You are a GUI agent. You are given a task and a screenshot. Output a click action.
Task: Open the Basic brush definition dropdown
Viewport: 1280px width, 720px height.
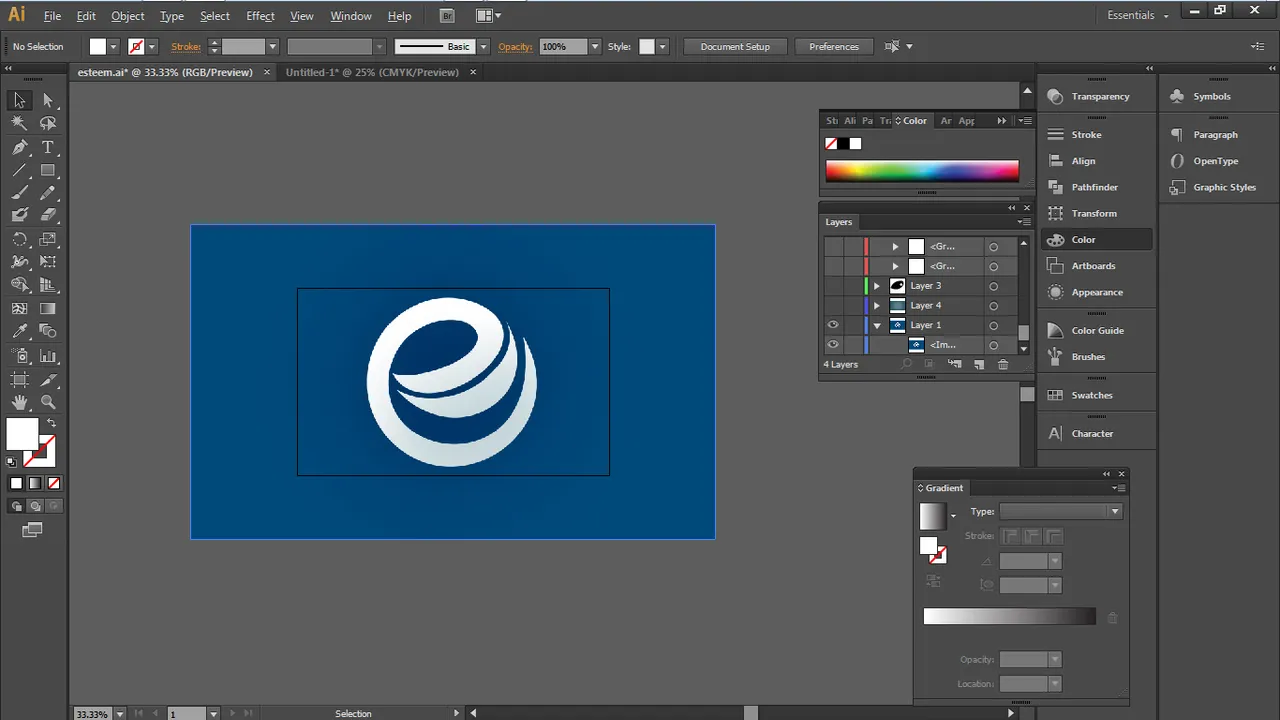483,47
